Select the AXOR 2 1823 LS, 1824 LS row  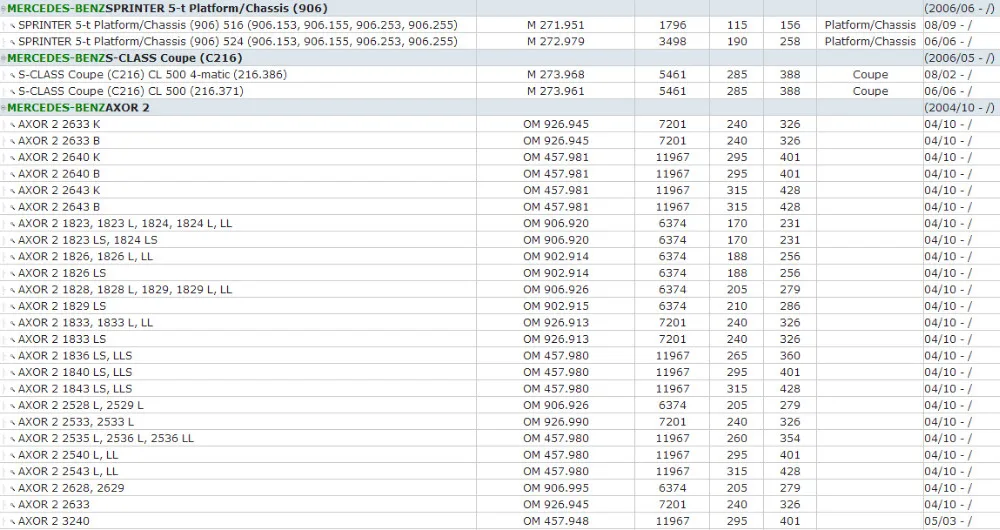[87, 240]
